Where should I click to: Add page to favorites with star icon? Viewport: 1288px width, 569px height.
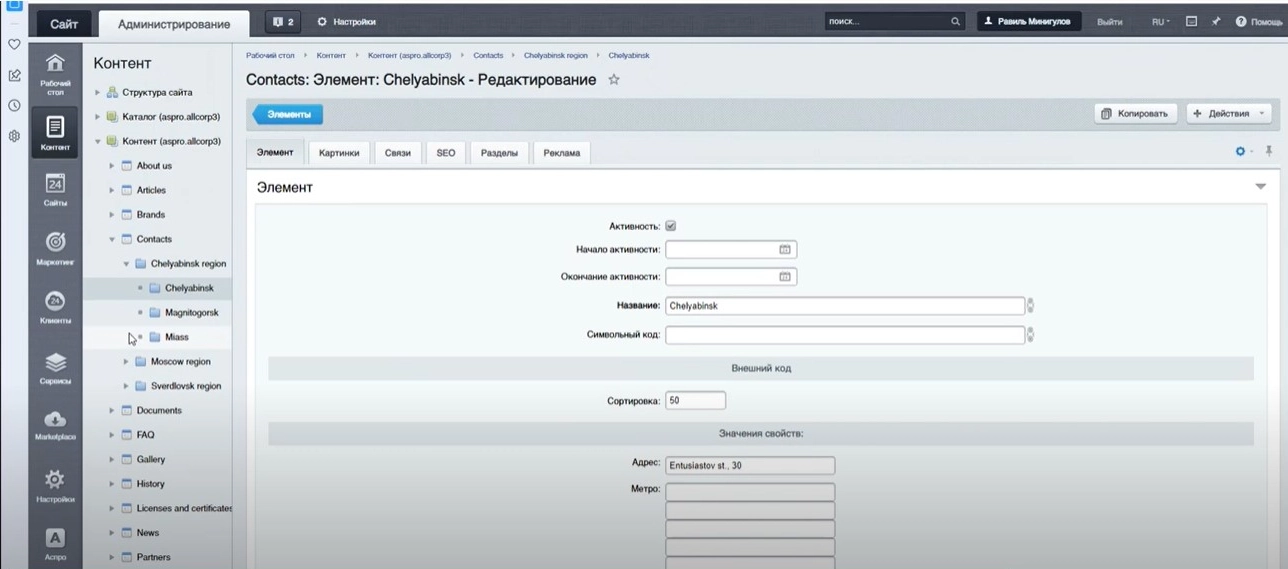(614, 80)
